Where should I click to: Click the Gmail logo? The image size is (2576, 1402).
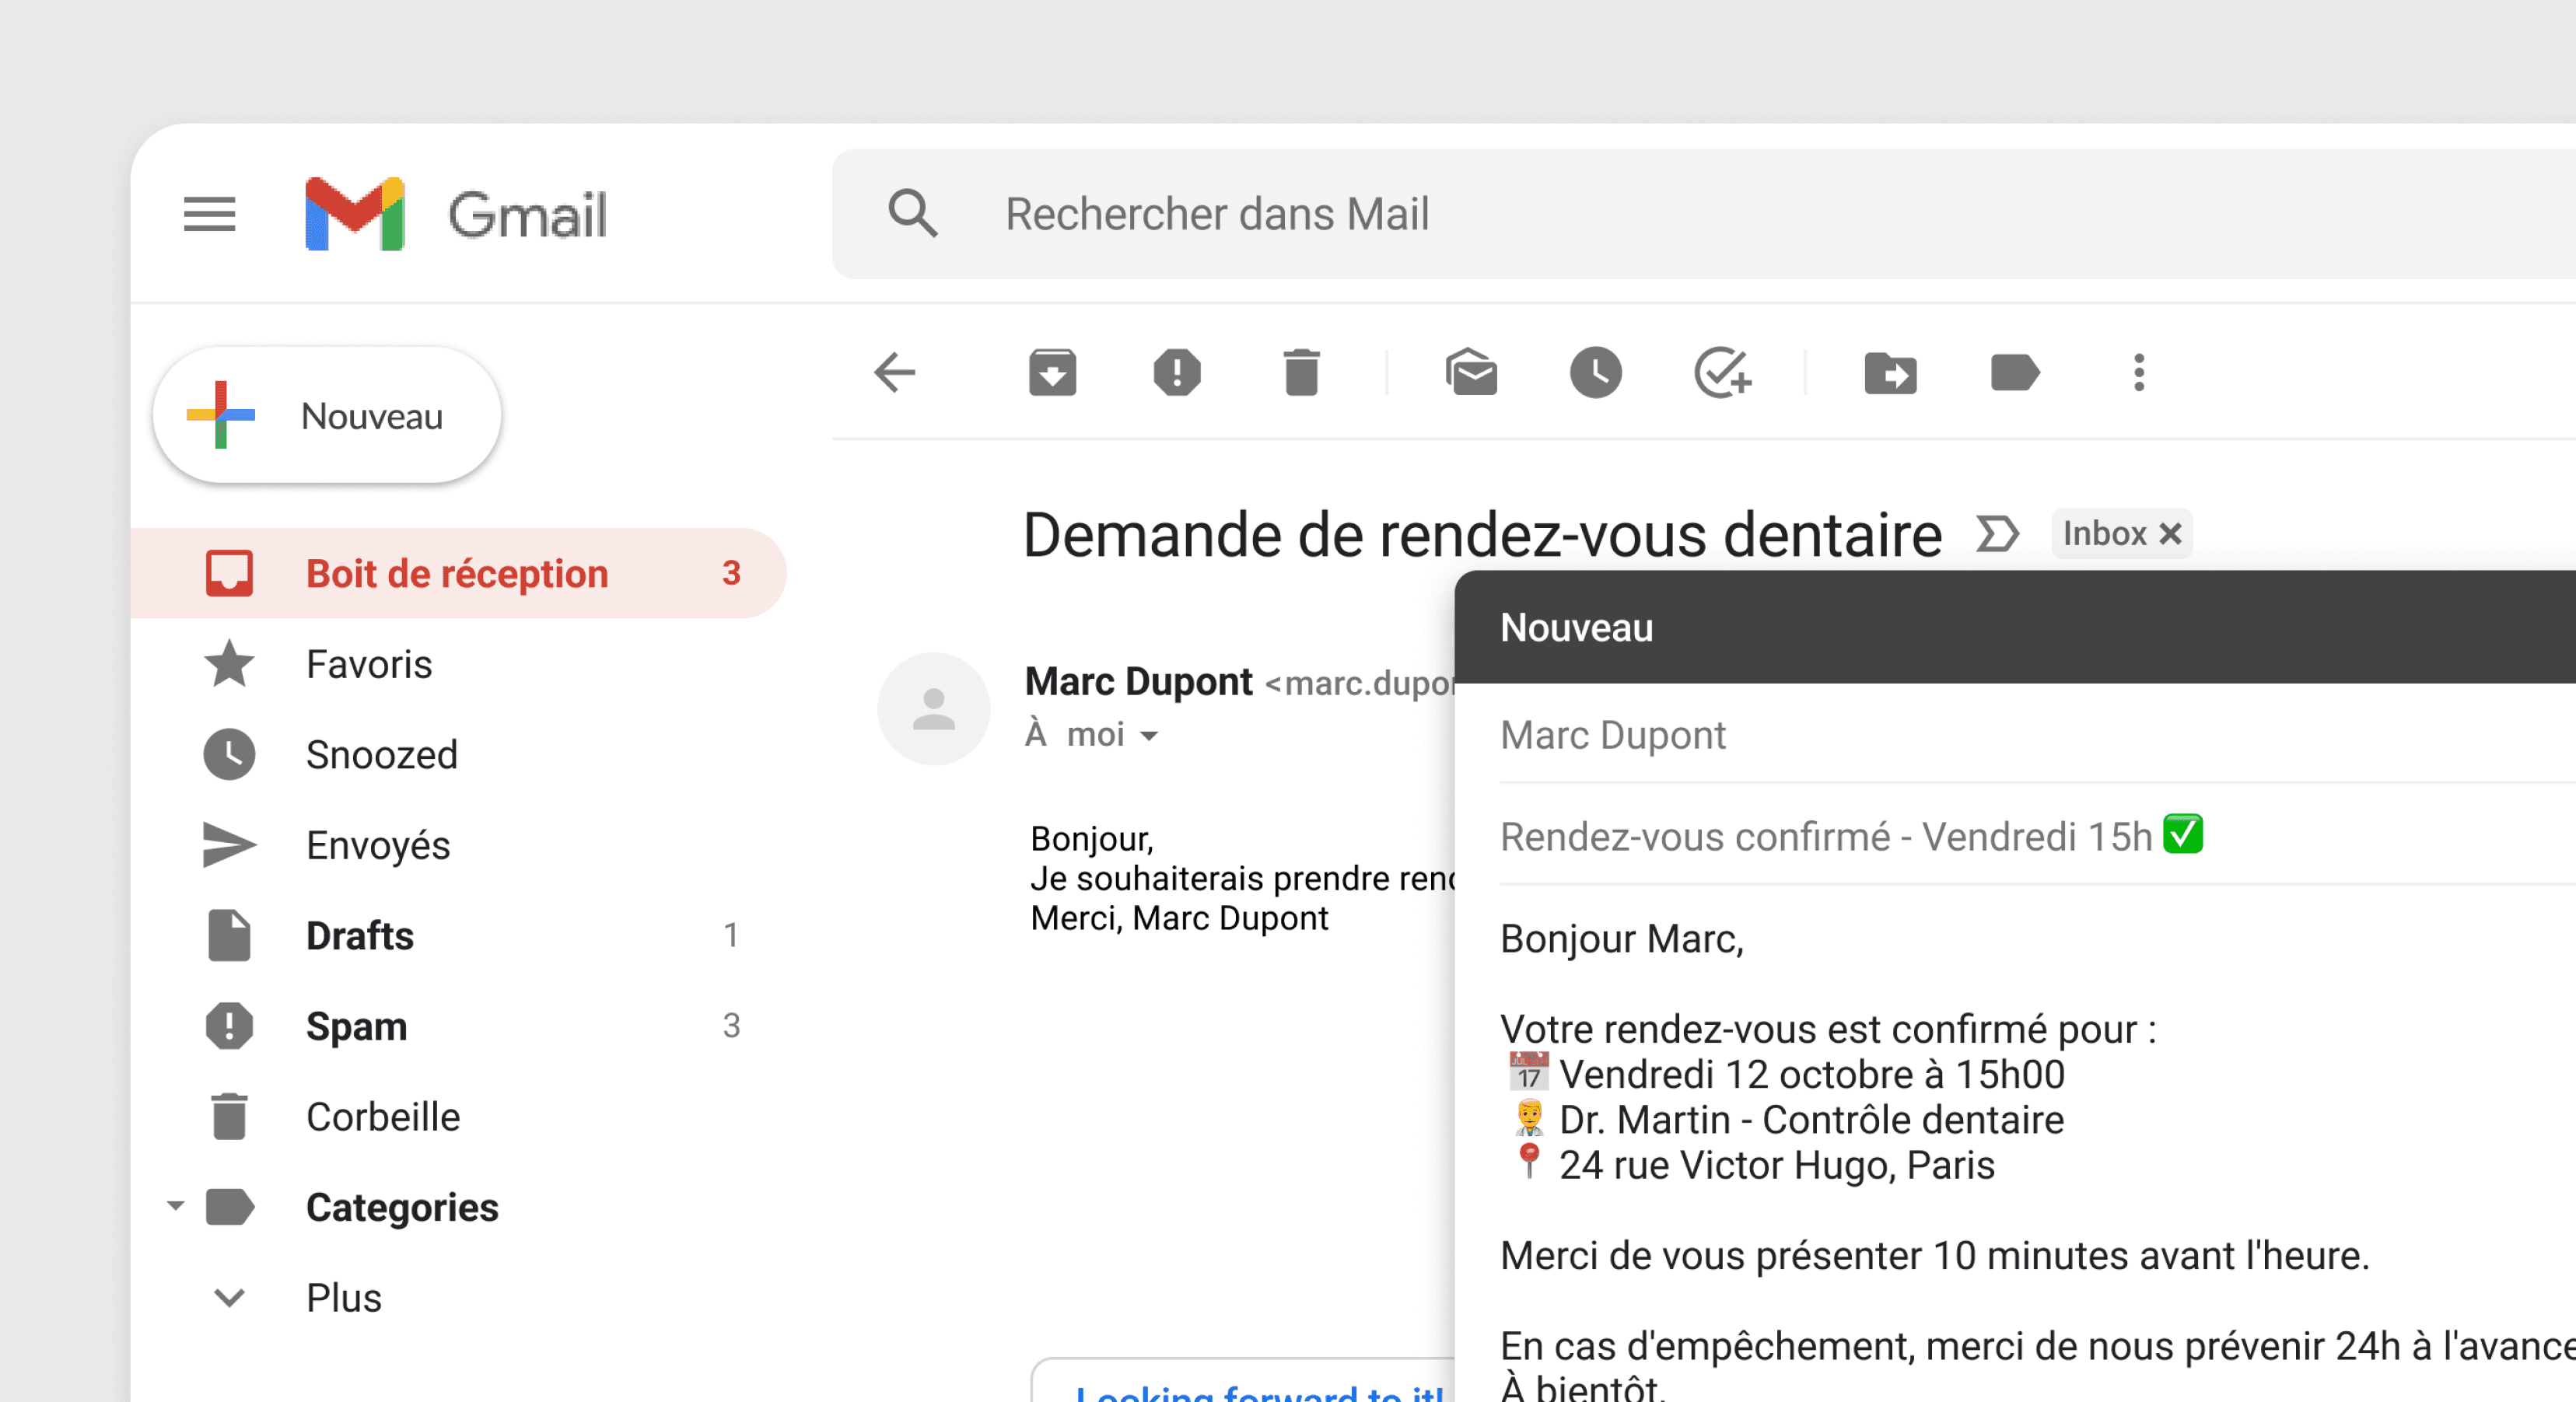[x=456, y=214]
